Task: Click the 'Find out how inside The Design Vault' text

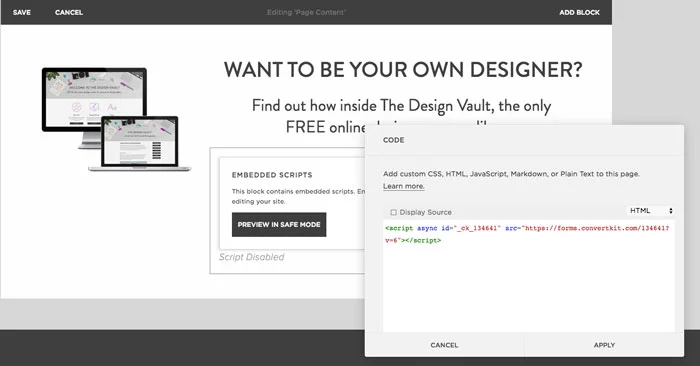Action: (x=401, y=116)
